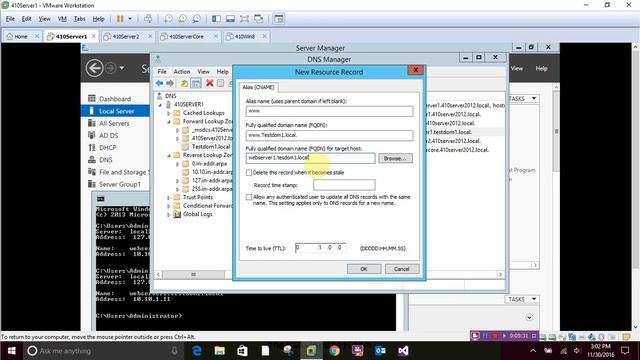Click the Browse button
This screenshot has height=360, width=640.
pos(395,158)
